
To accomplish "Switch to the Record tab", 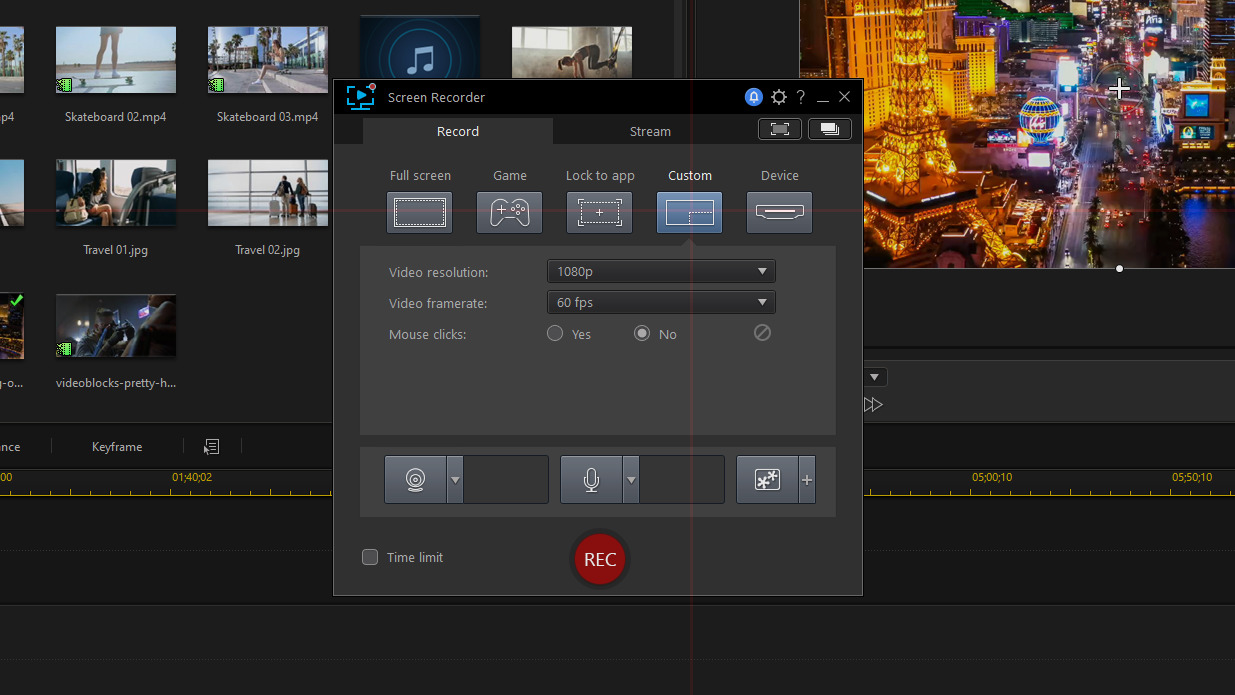I will (x=457, y=131).
